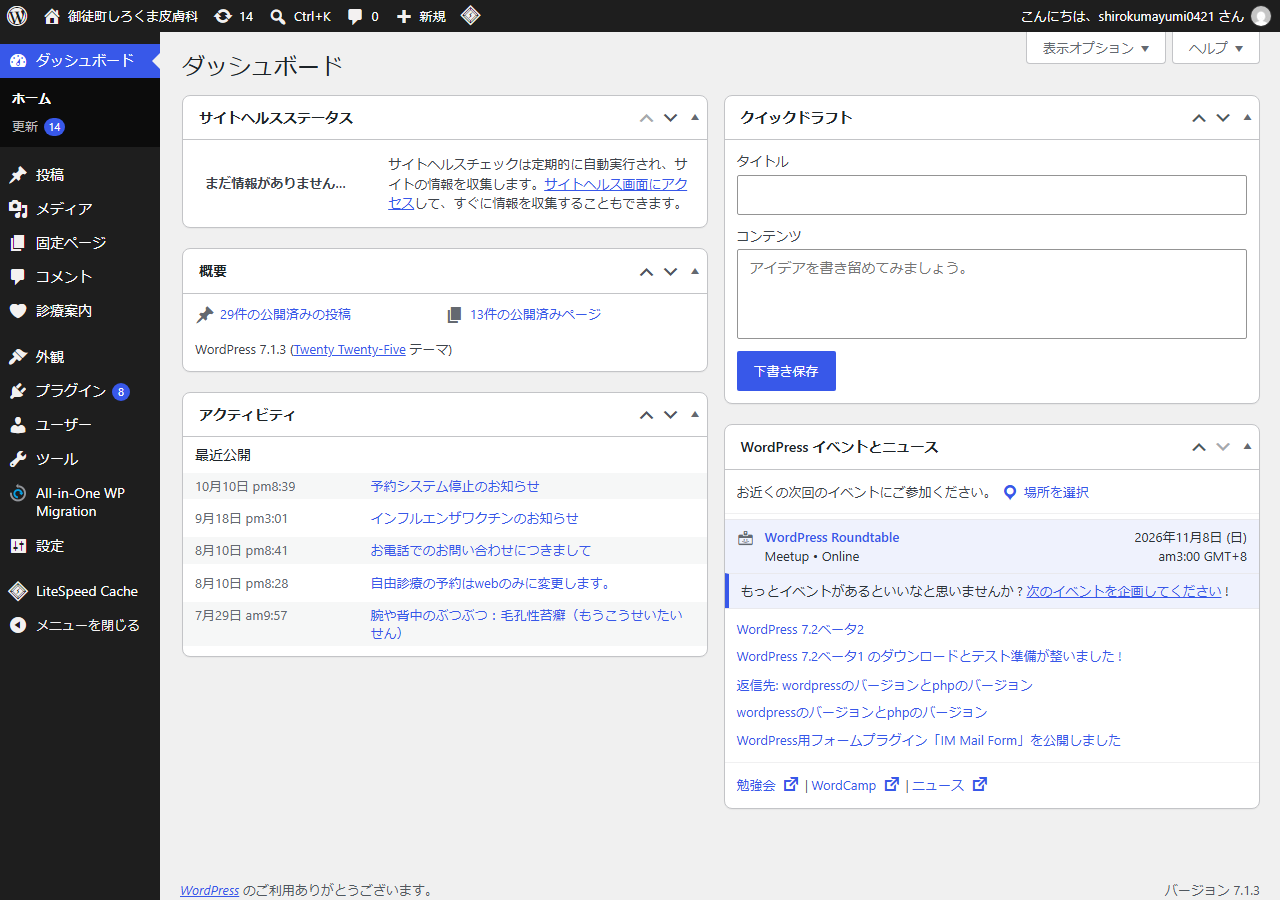Open the ヘルプ dropdown
This screenshot has width=1280, height=900.
click(1215, 48)
